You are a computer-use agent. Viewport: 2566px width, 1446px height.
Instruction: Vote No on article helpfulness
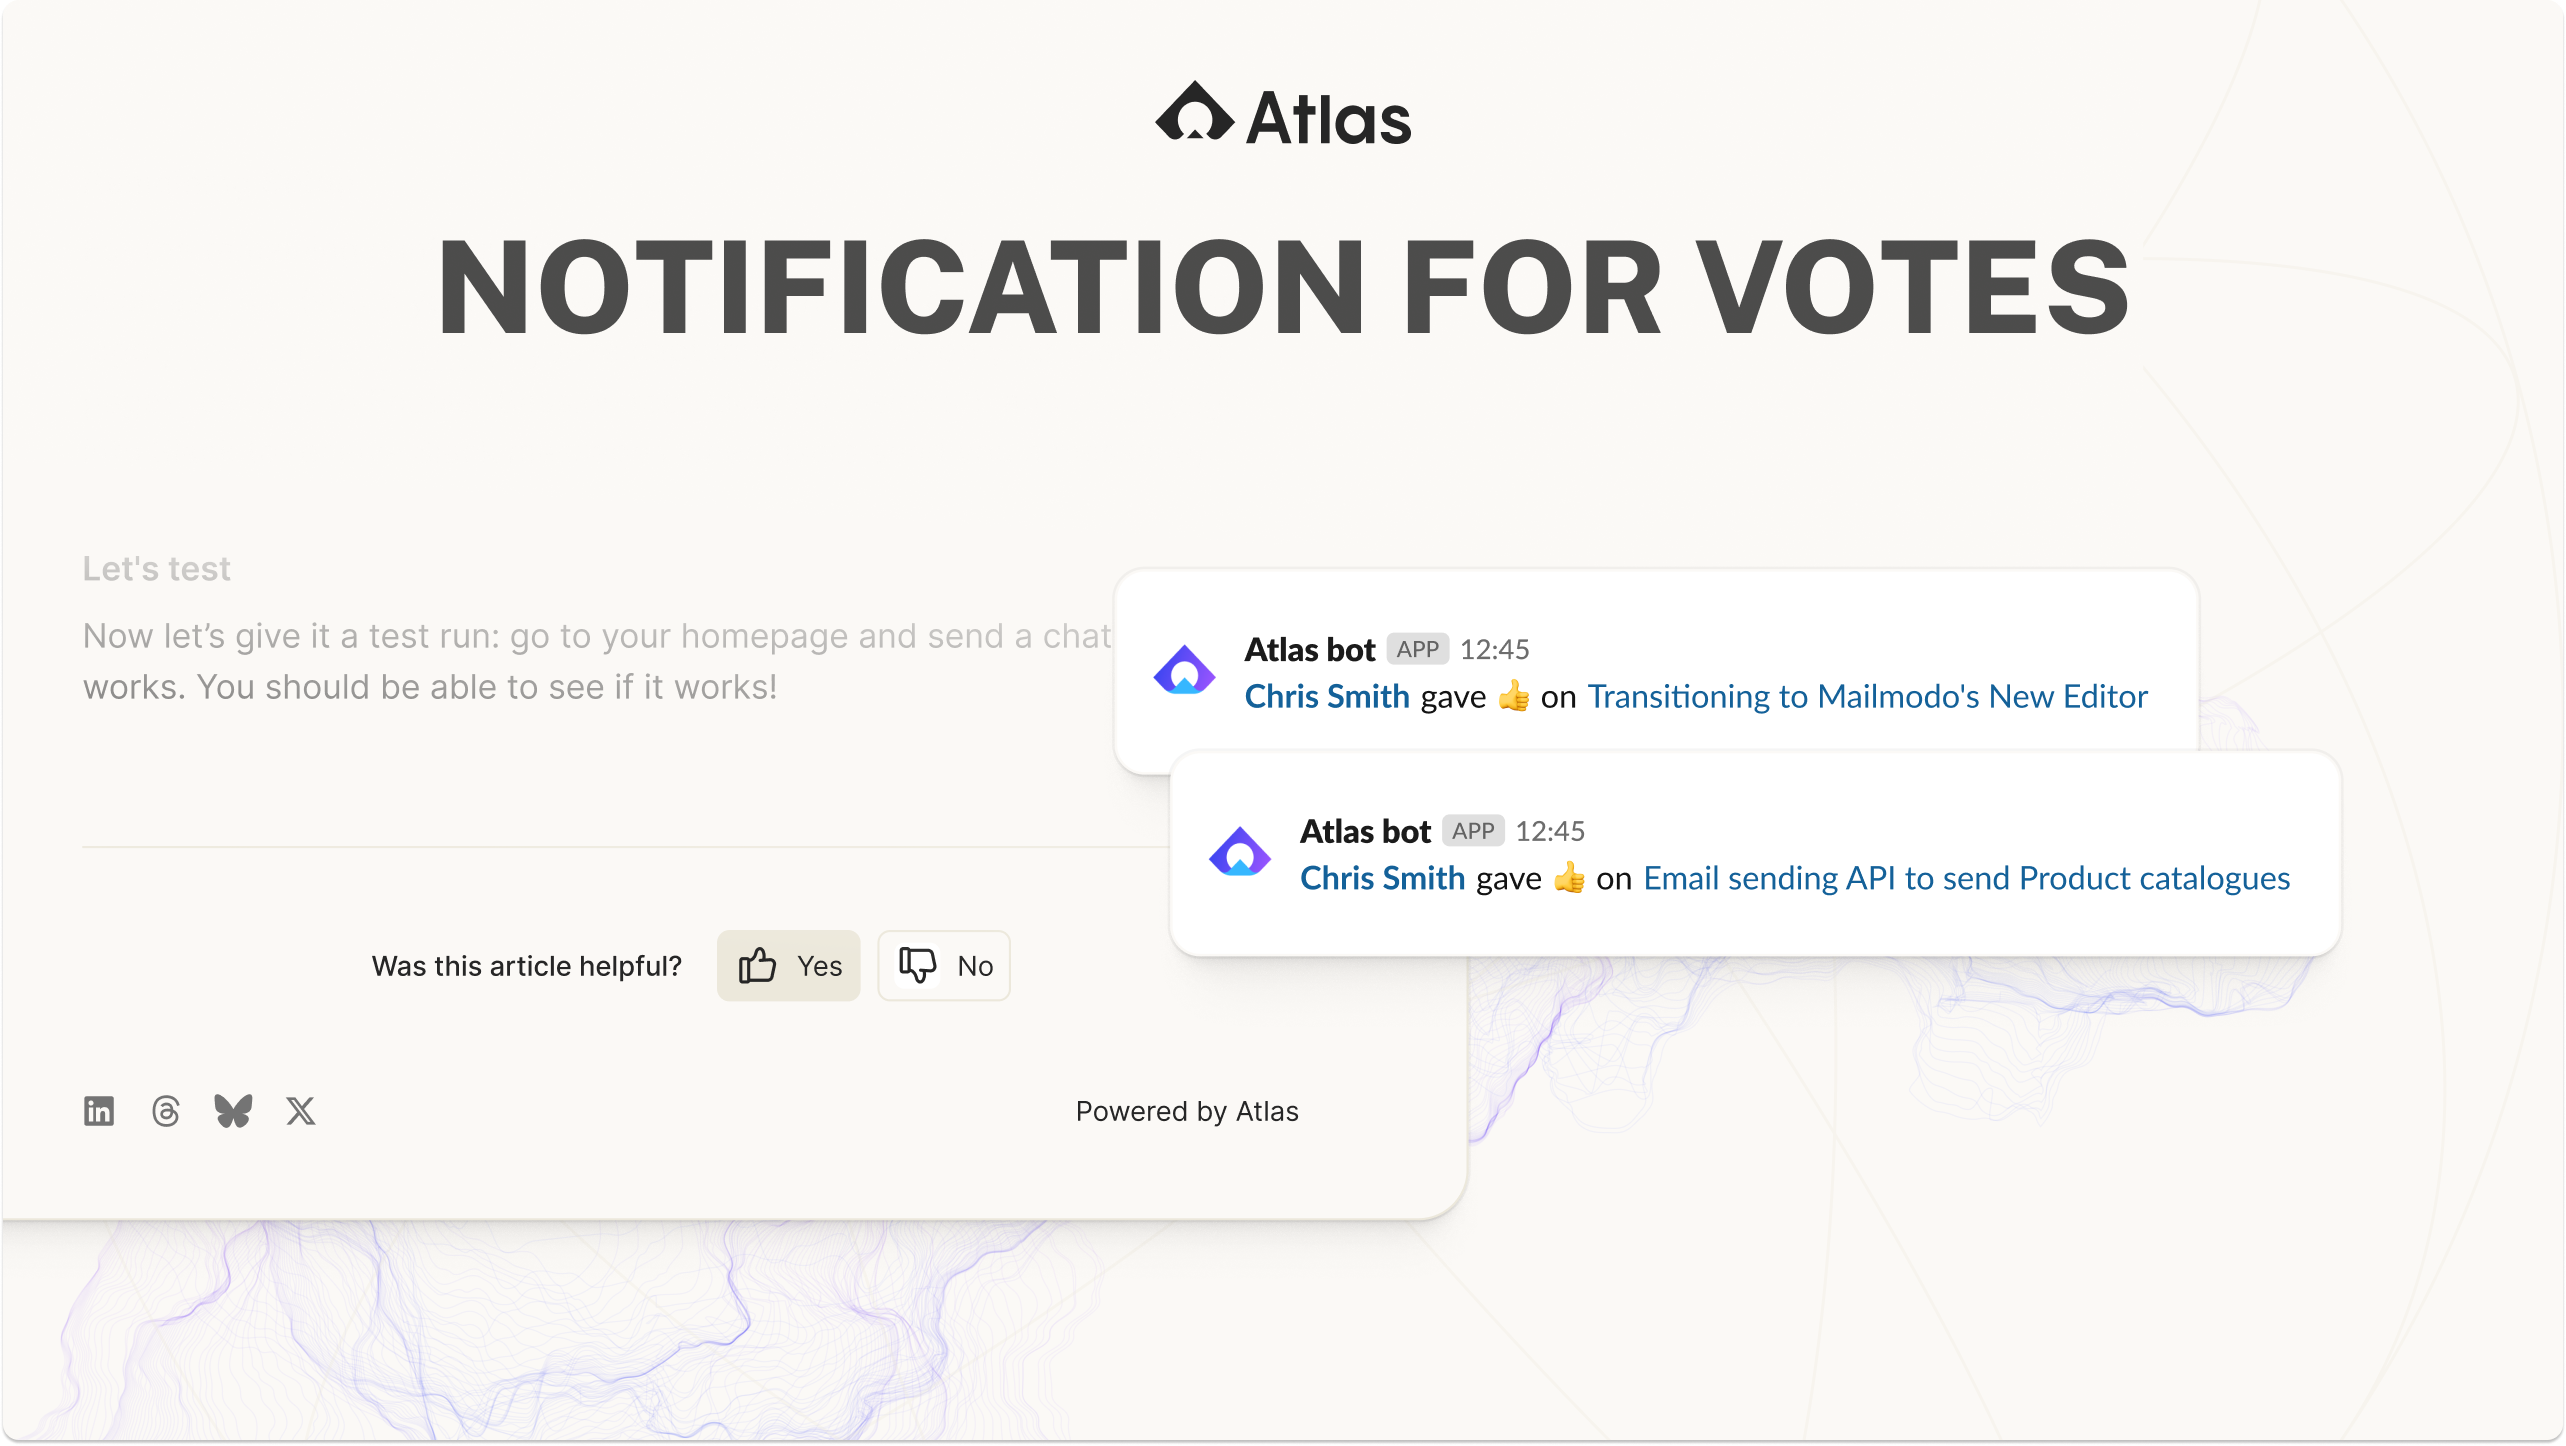pyautogui.click(x=943, y=966)
